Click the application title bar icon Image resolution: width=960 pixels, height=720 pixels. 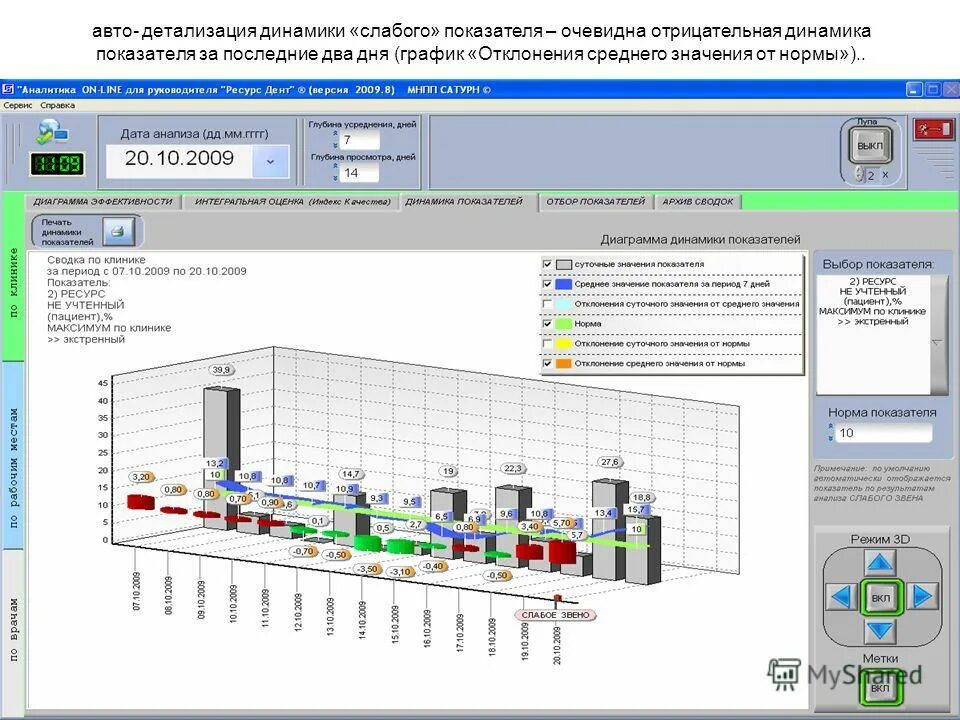coord(8,89)
